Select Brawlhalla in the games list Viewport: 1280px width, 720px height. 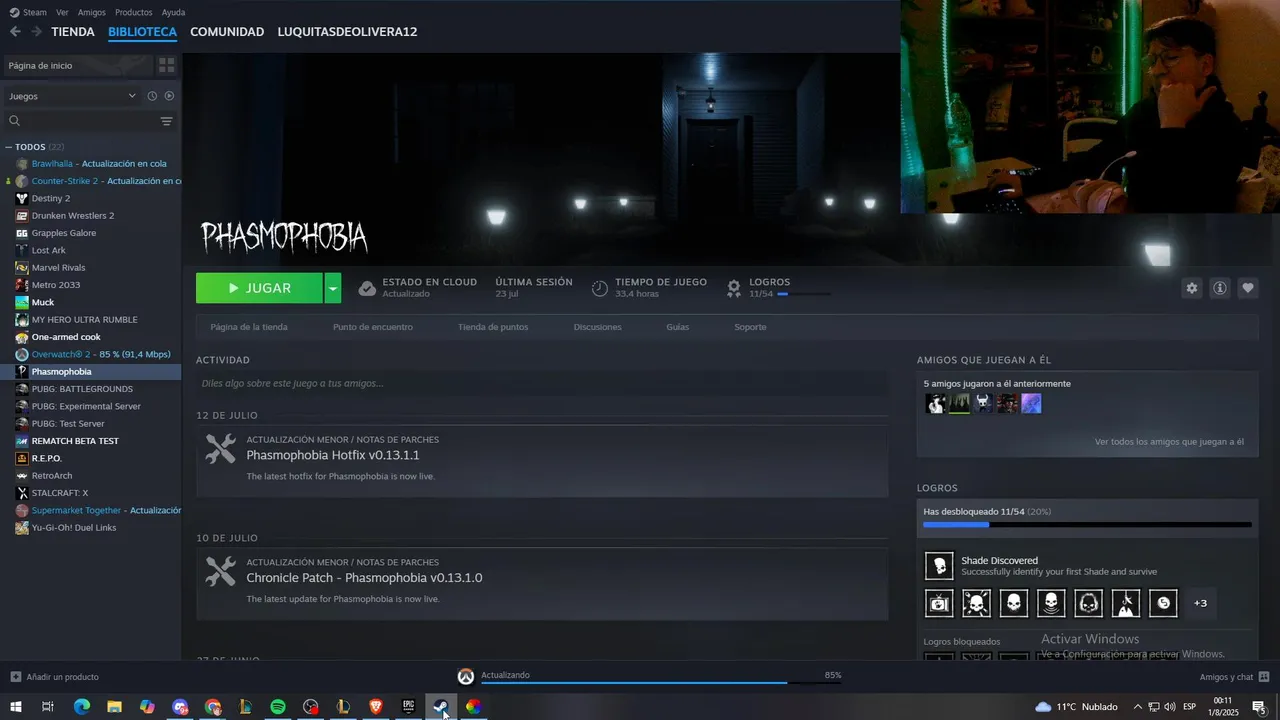(x=91, y=163)
